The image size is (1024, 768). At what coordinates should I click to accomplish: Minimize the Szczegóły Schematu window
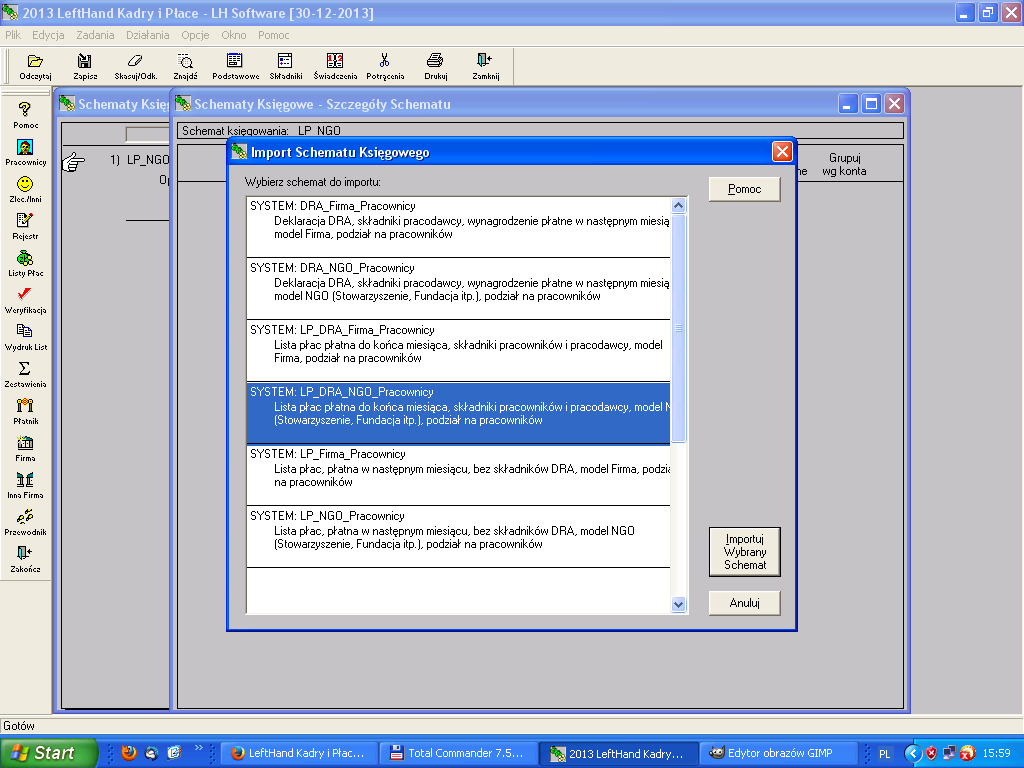[848, 104]
